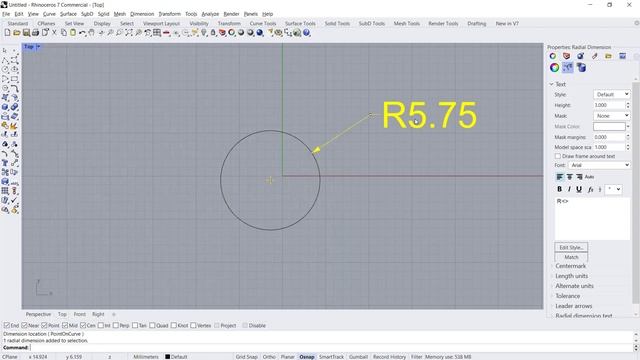The height and width of the screenshot is (360, 640).
Task: Click the Help question mark icon
Action: (307, 33)
